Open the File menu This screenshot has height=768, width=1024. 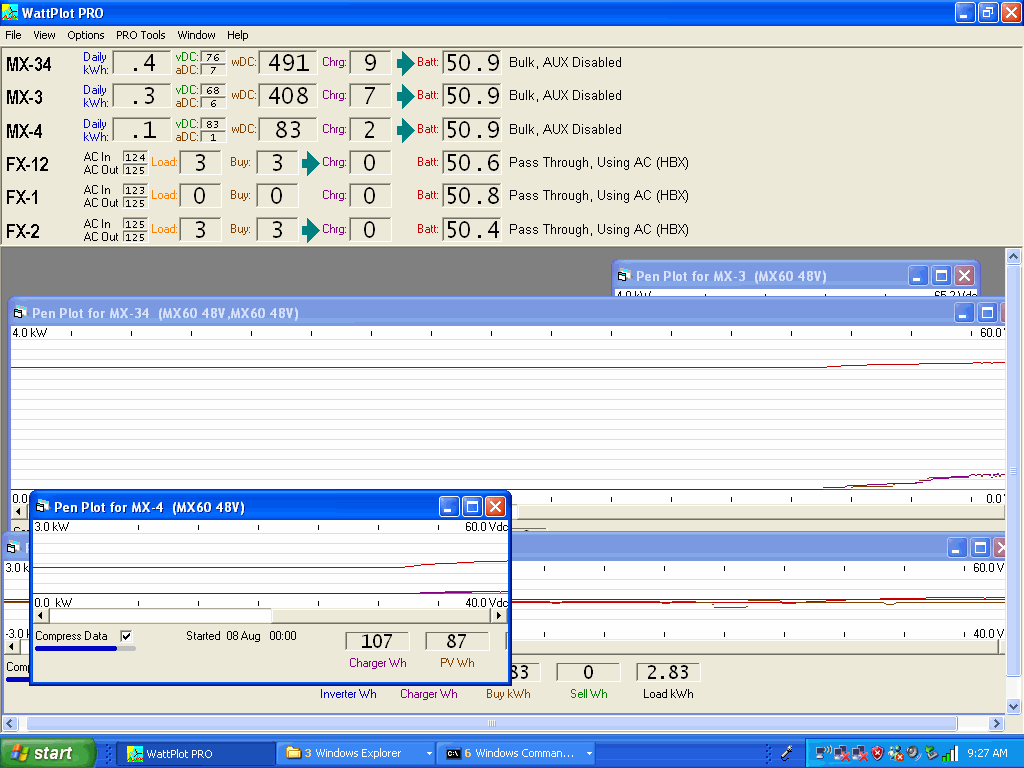(13, 35)
